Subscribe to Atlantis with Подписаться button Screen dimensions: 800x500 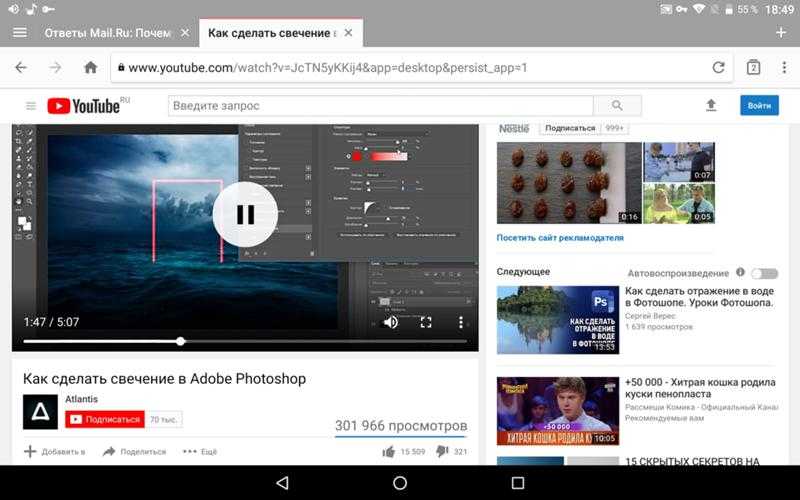pos(105,419)
